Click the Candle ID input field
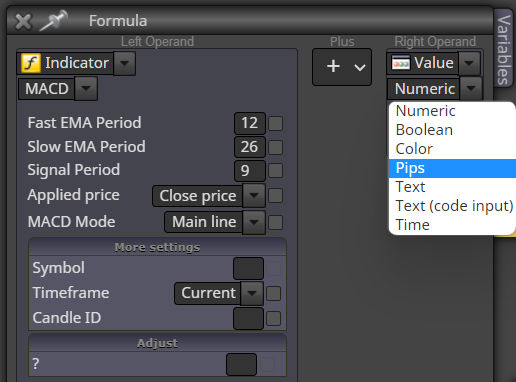516x382 pixels. coord(249,319)
